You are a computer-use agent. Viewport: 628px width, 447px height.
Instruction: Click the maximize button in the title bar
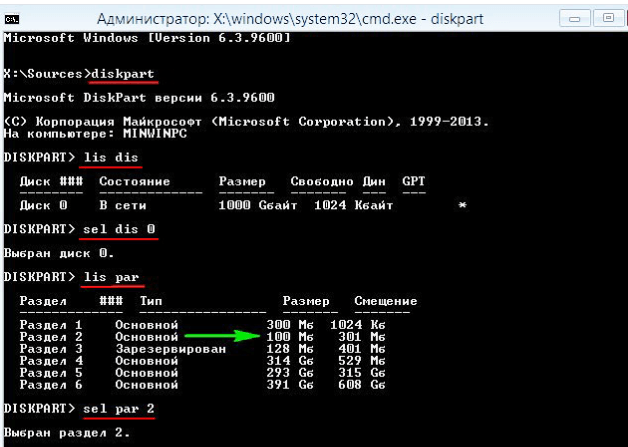607,18
